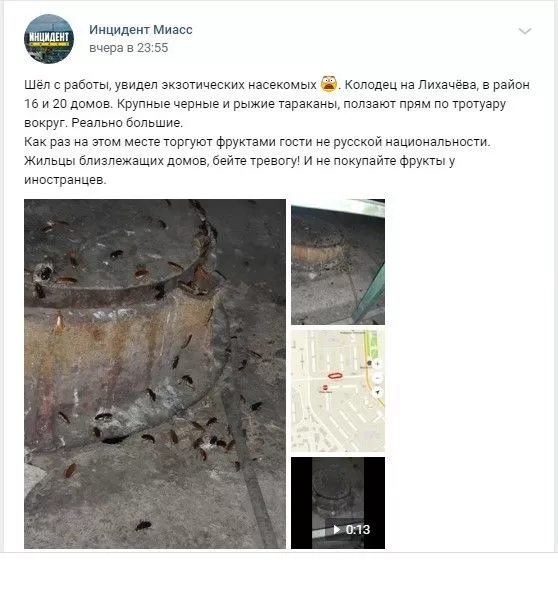
Task: Open the map screenshot thumbnail
Action: coord(338,391)
